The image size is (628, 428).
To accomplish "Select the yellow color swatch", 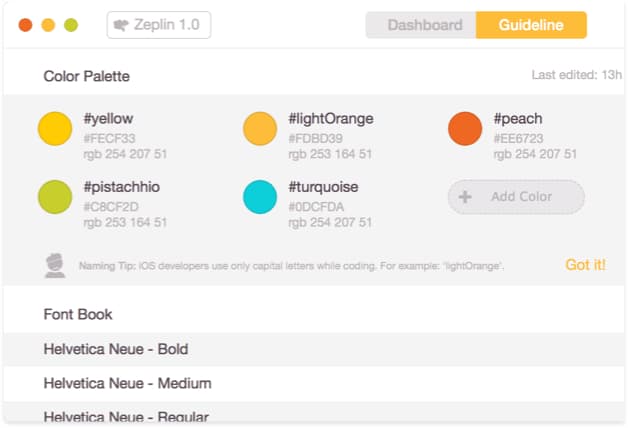I will pos(55,129).
